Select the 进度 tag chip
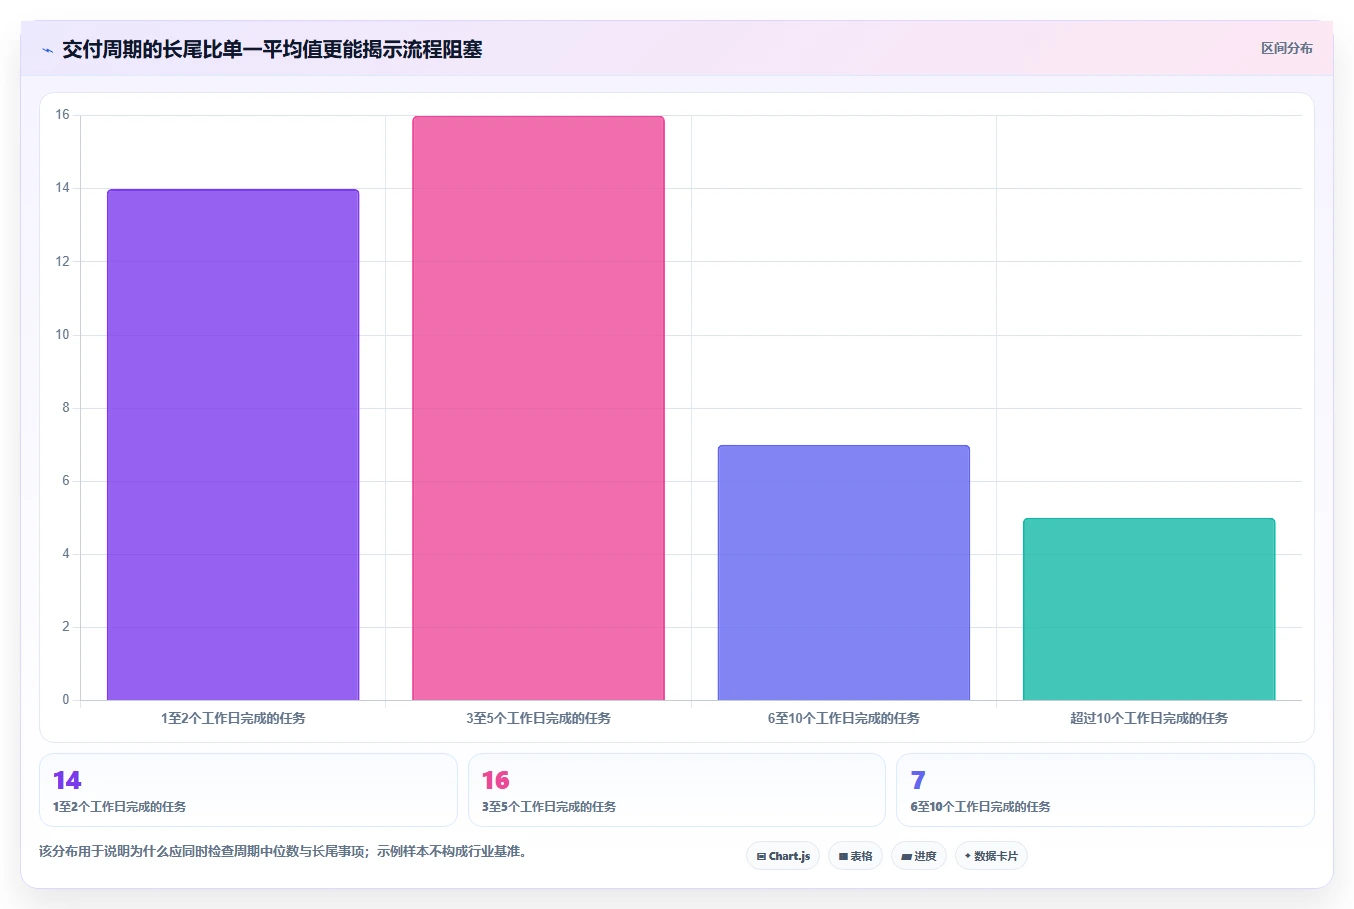The width and height of the screenshot is (1354, 909). (919, 856)
